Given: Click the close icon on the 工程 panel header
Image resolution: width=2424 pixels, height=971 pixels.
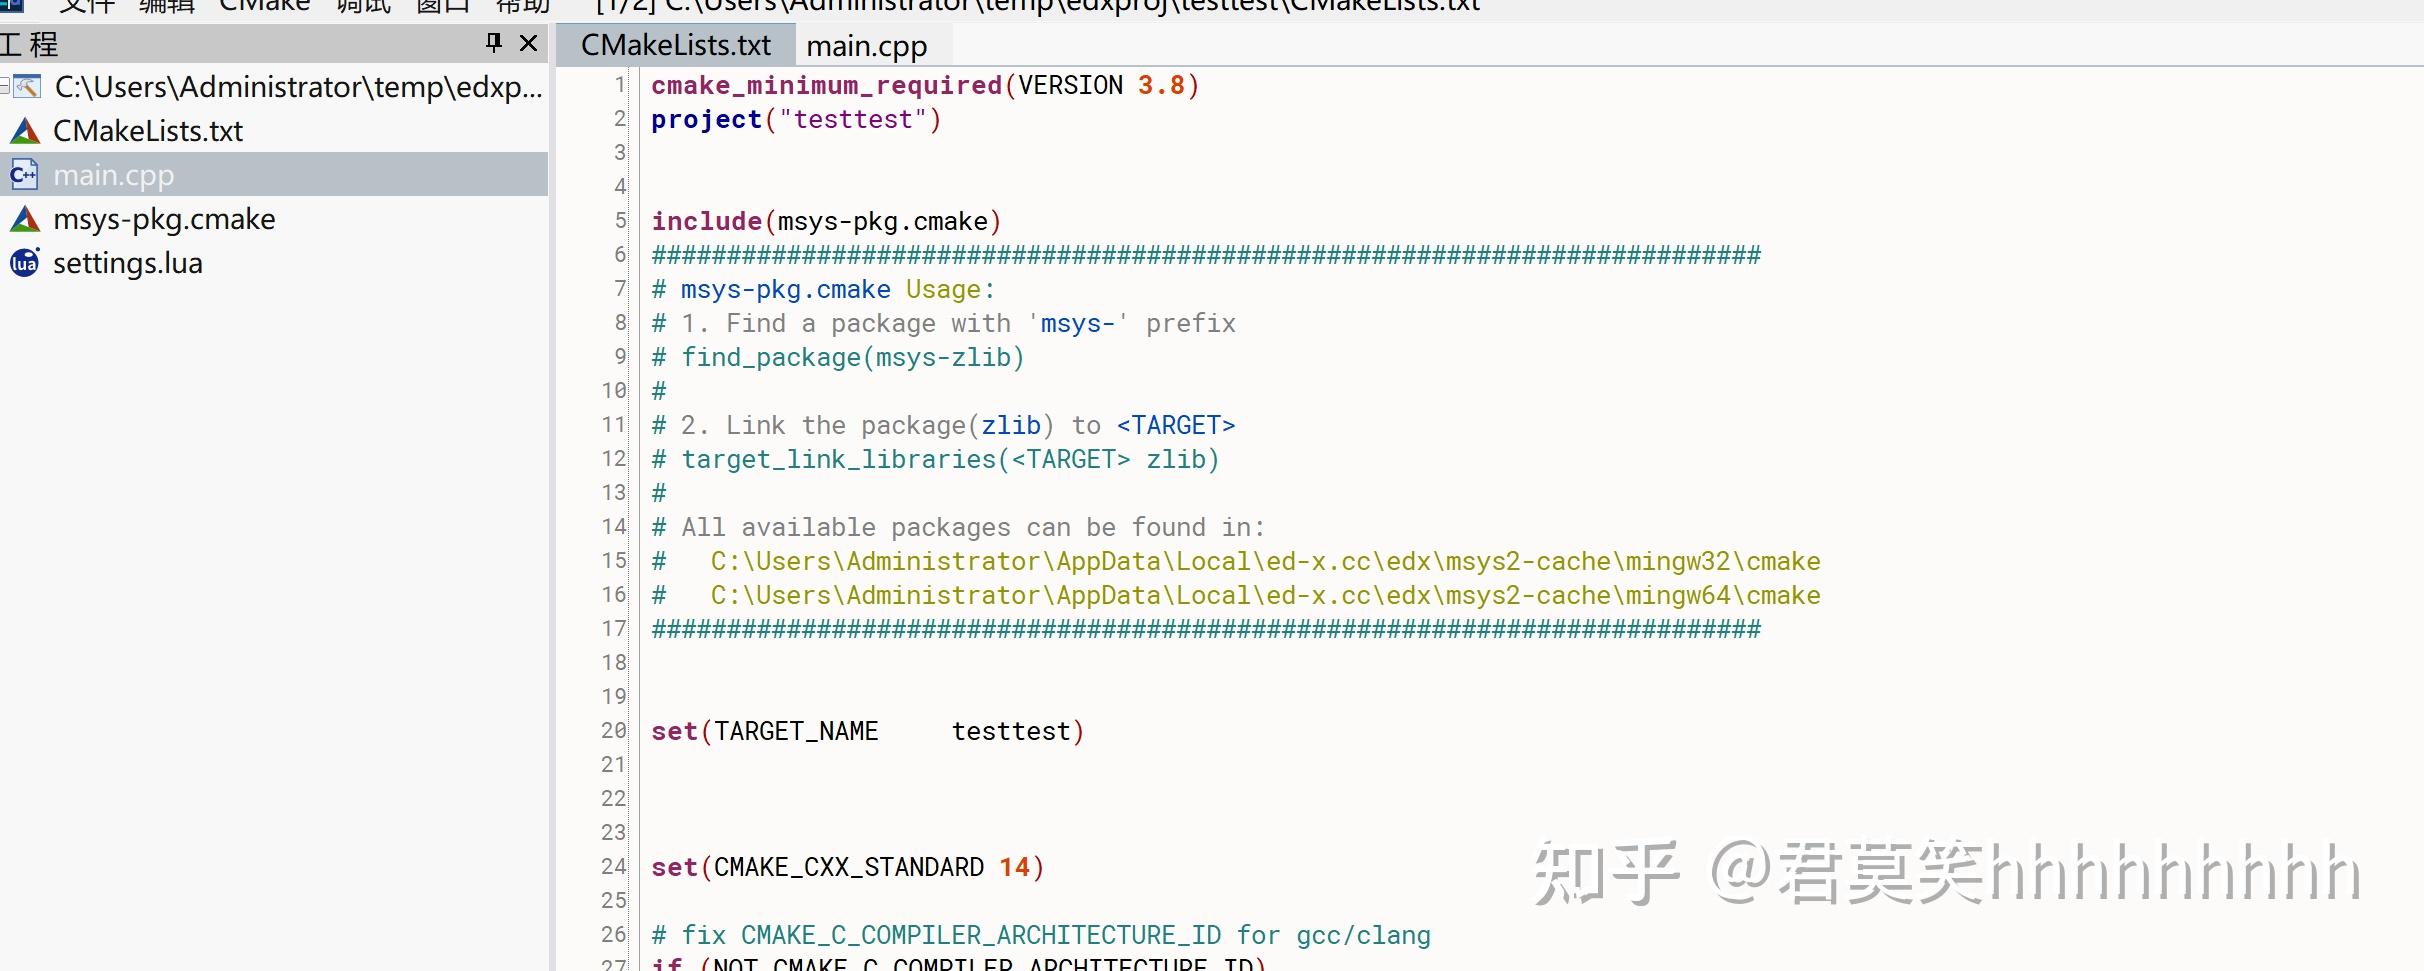Looking at the screenshot, I should pos(527,43).
